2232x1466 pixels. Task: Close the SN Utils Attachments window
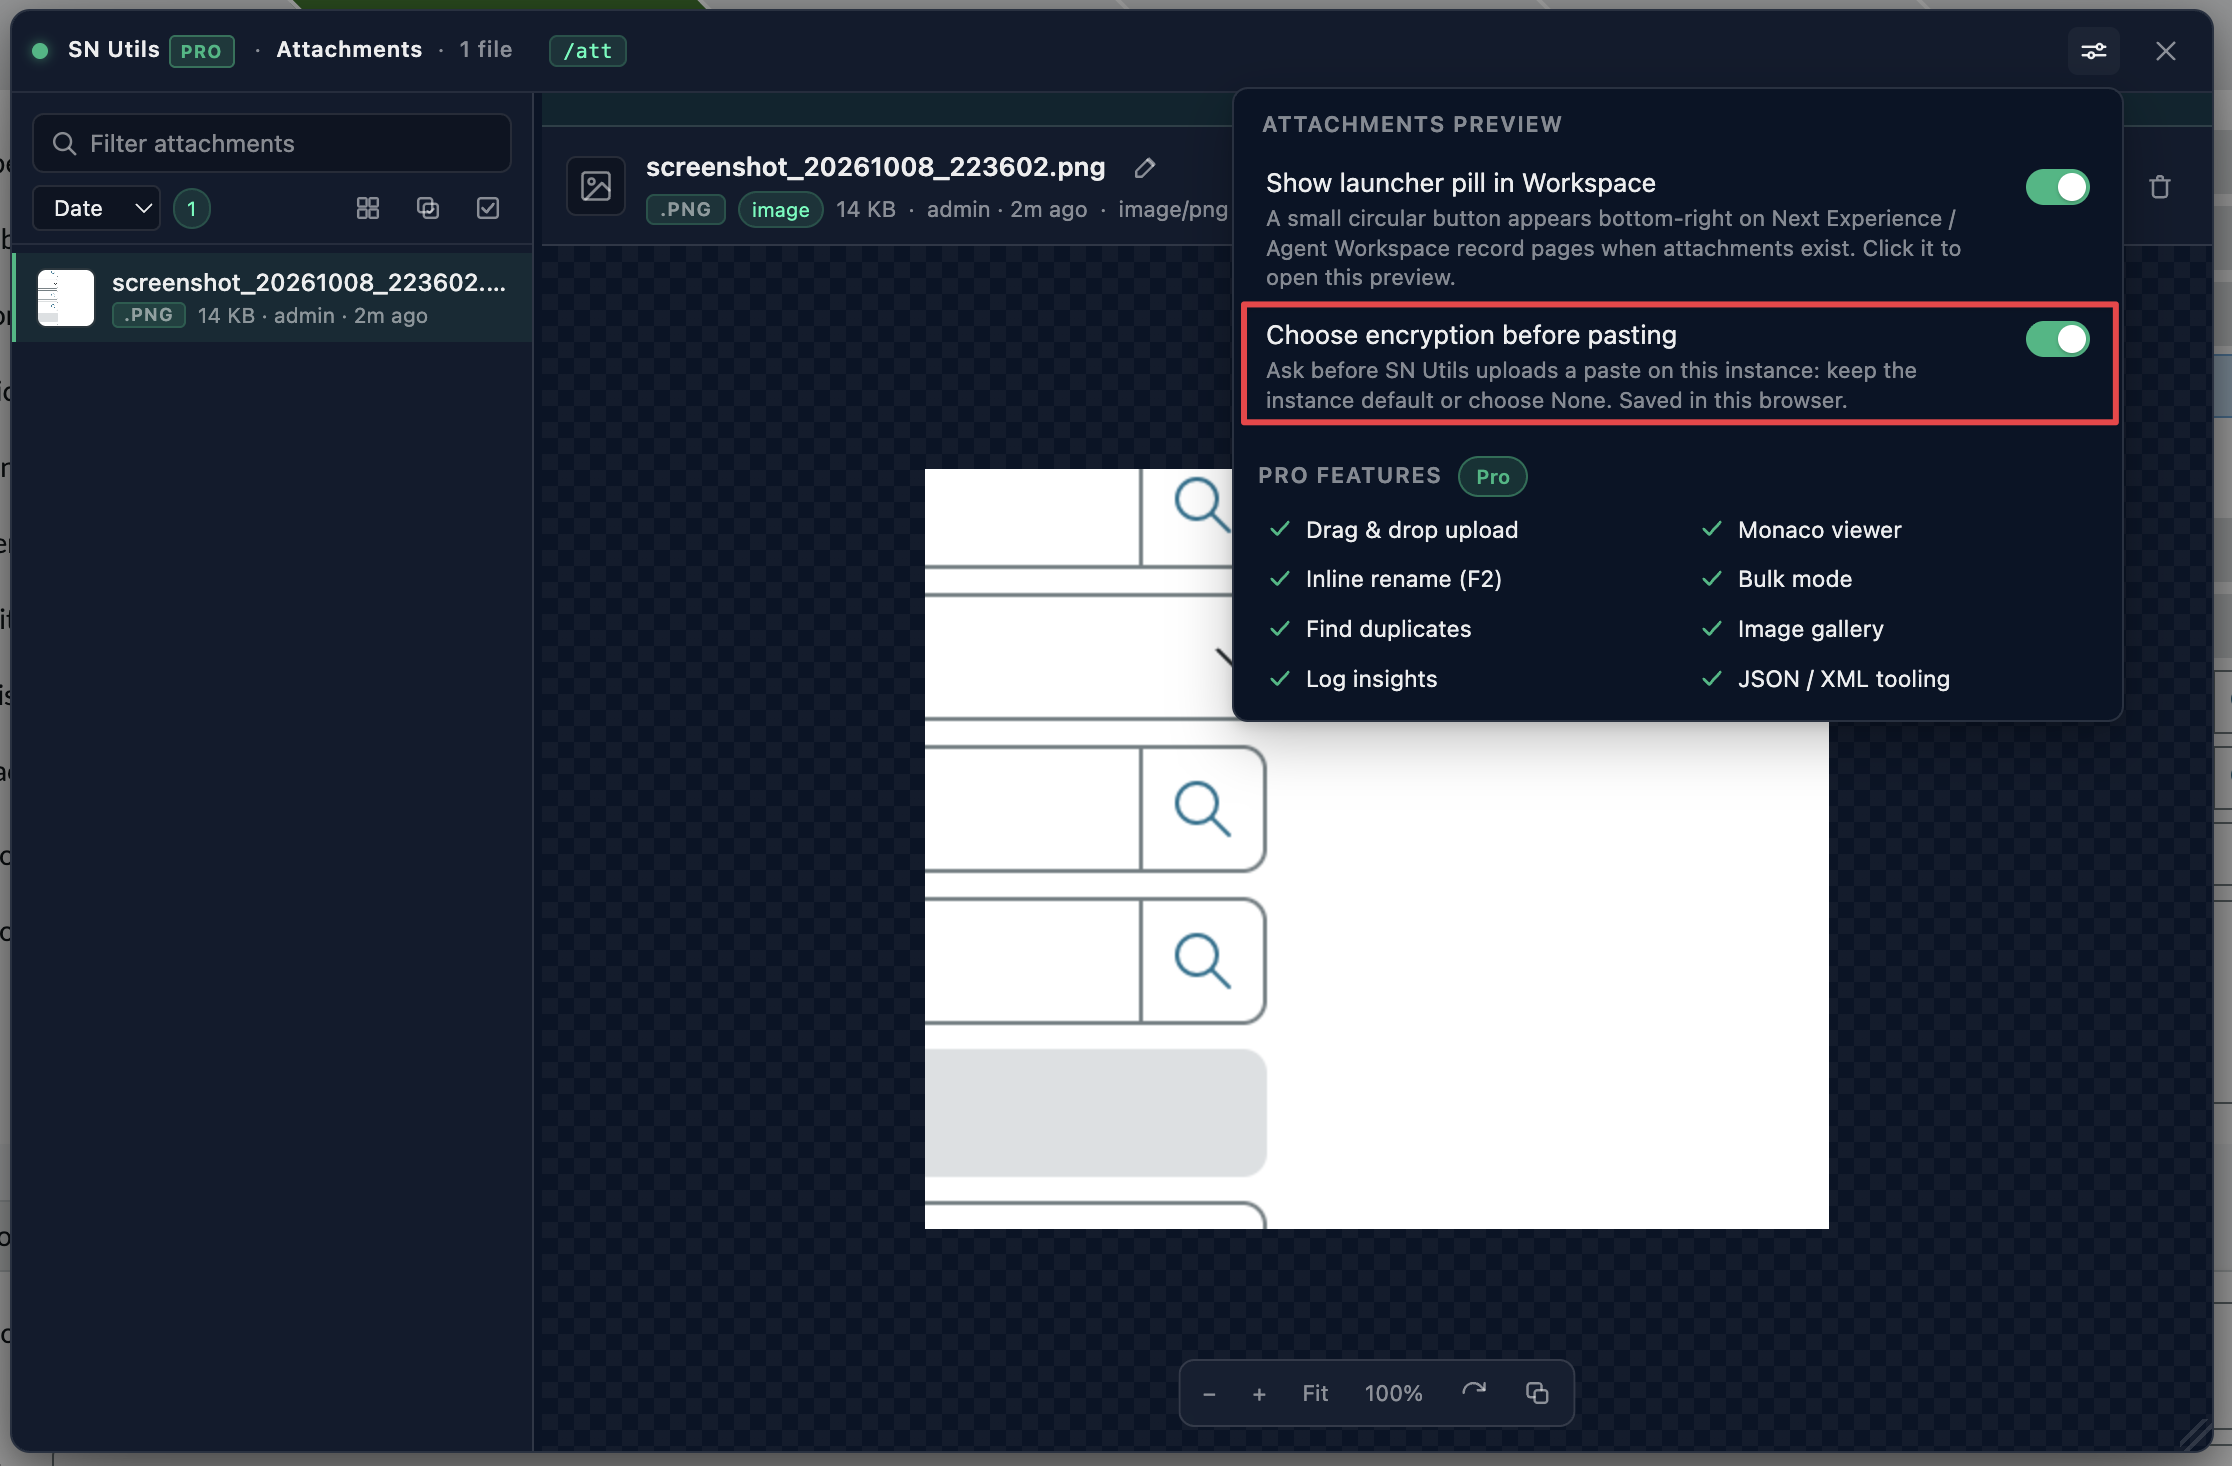pyautogui.click(x=2165, y=51)
